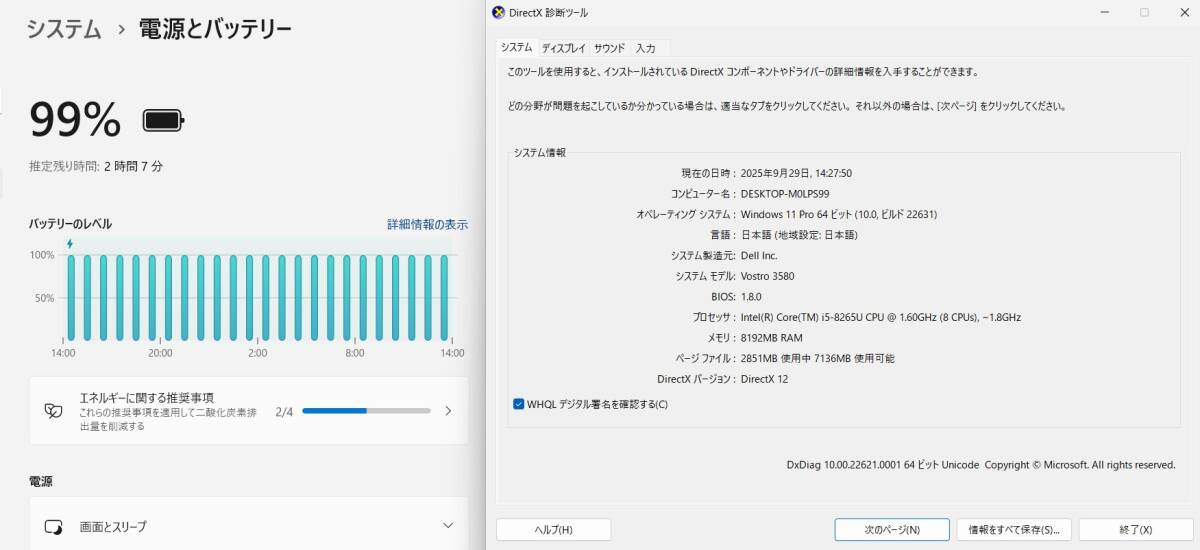Minimize the DirectX diagnostic tool window

pos(1103,12)
